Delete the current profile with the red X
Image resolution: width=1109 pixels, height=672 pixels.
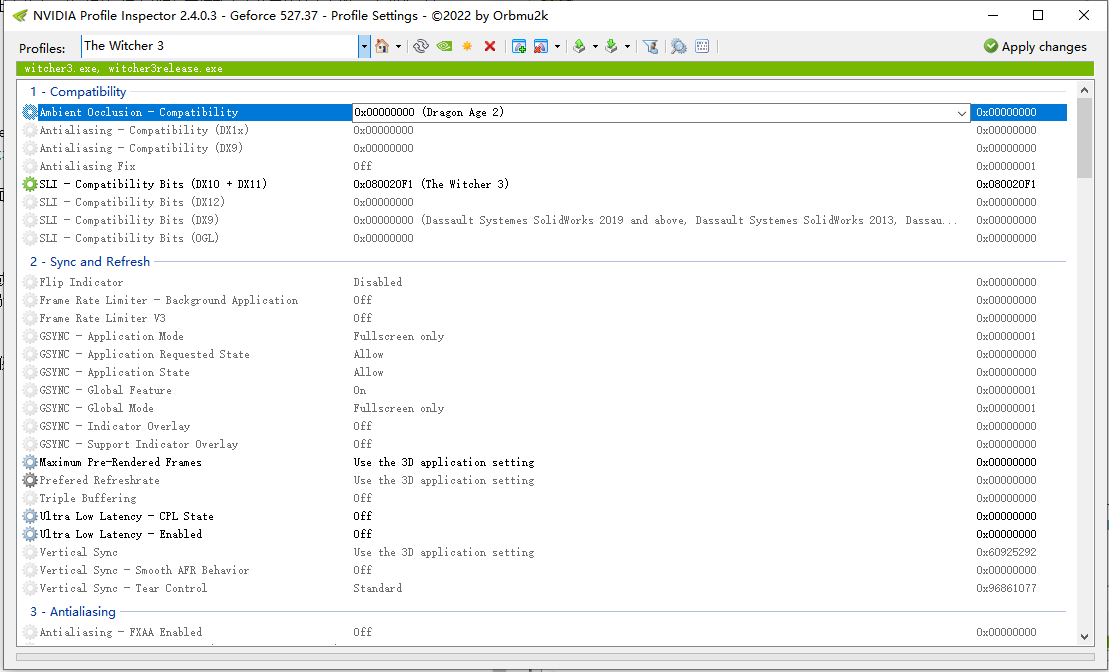[x=490, y=46]
